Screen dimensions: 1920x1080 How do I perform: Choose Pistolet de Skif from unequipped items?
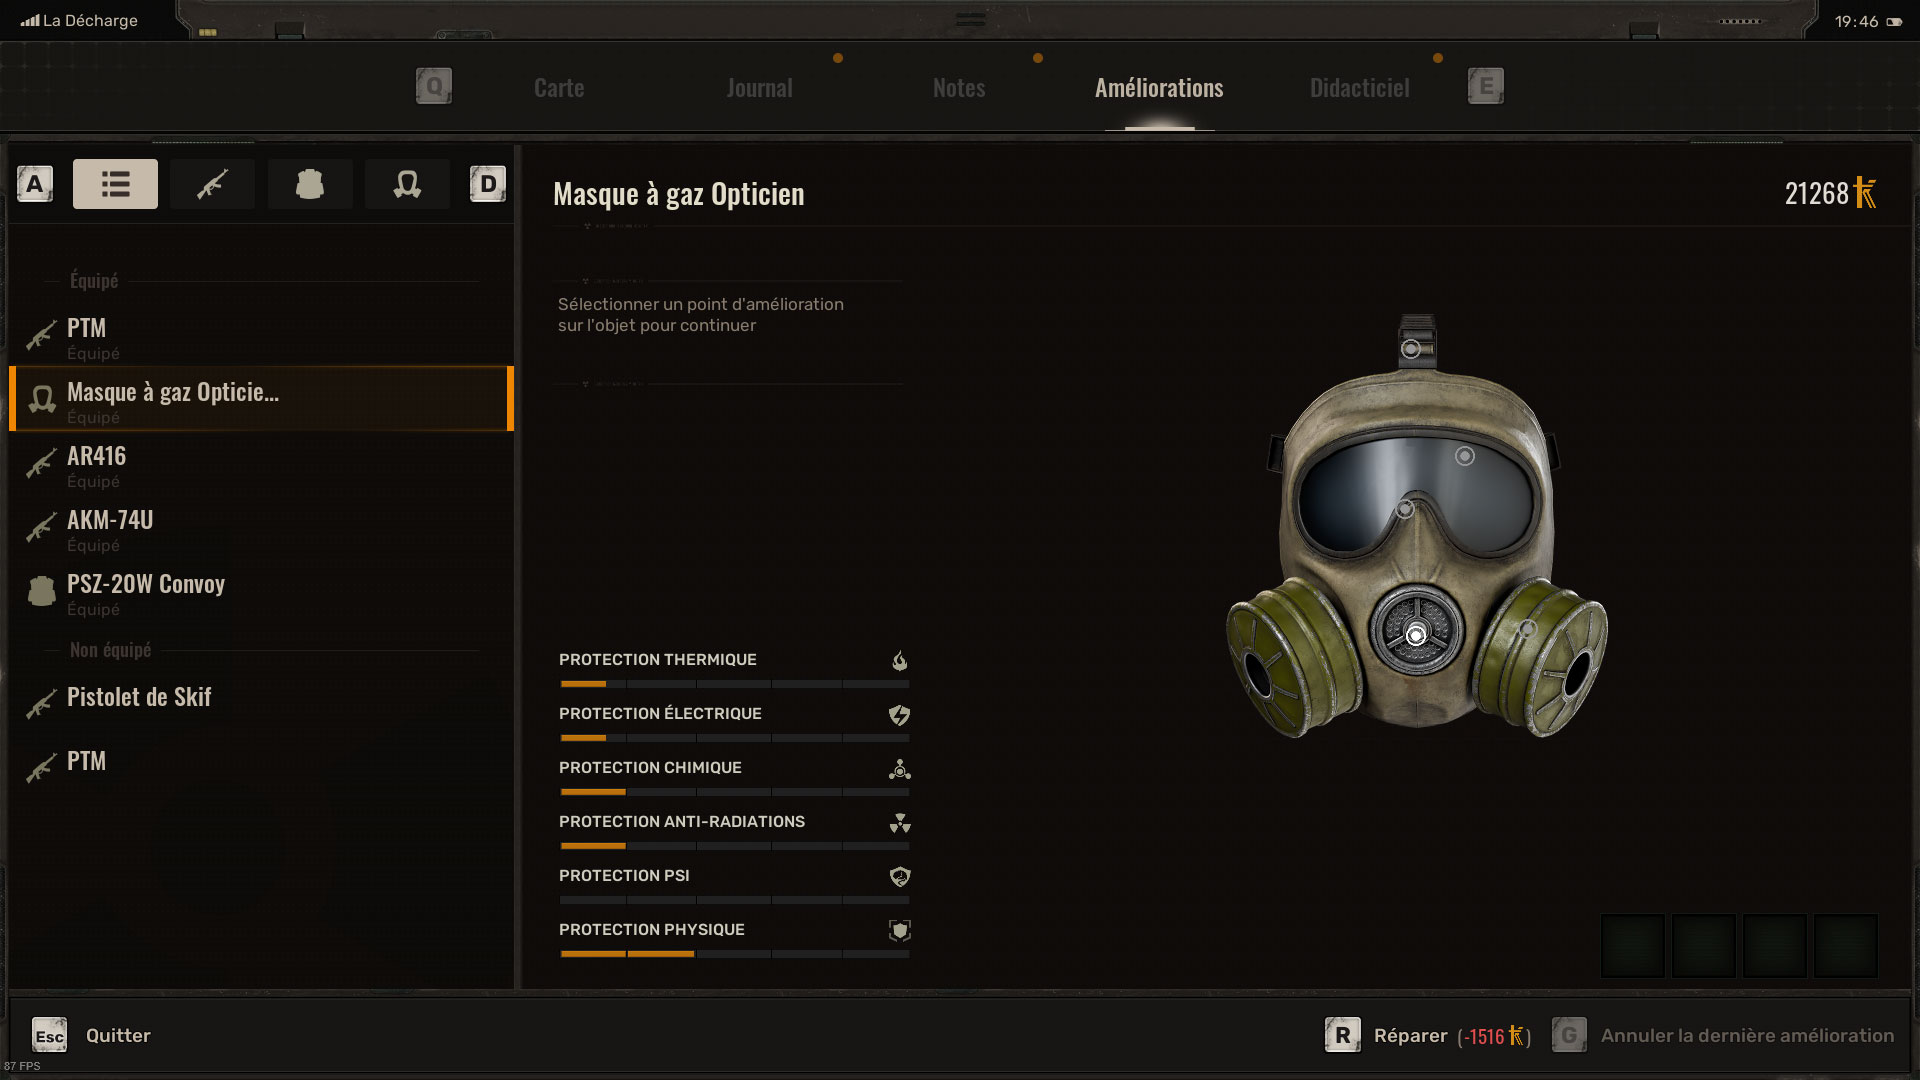[x=262, y=698]
